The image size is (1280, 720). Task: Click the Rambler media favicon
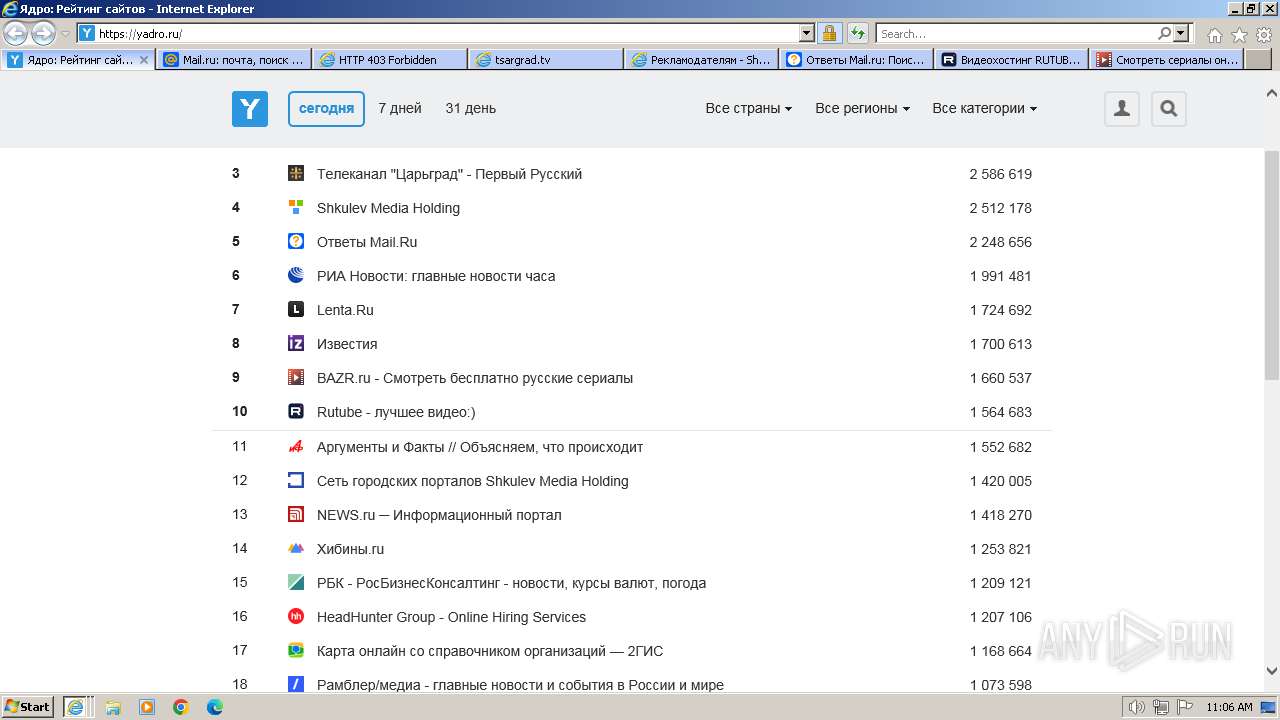click(296, 684)
